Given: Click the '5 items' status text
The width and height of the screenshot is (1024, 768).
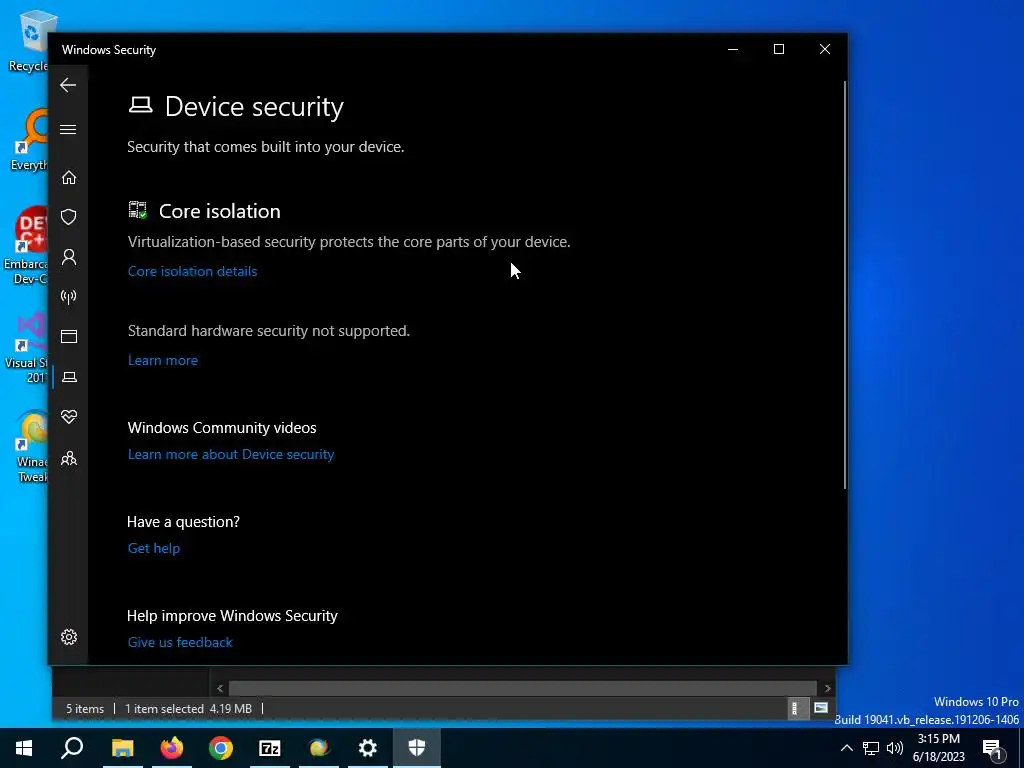Looking at the screenshot, I should pos(85,709).
